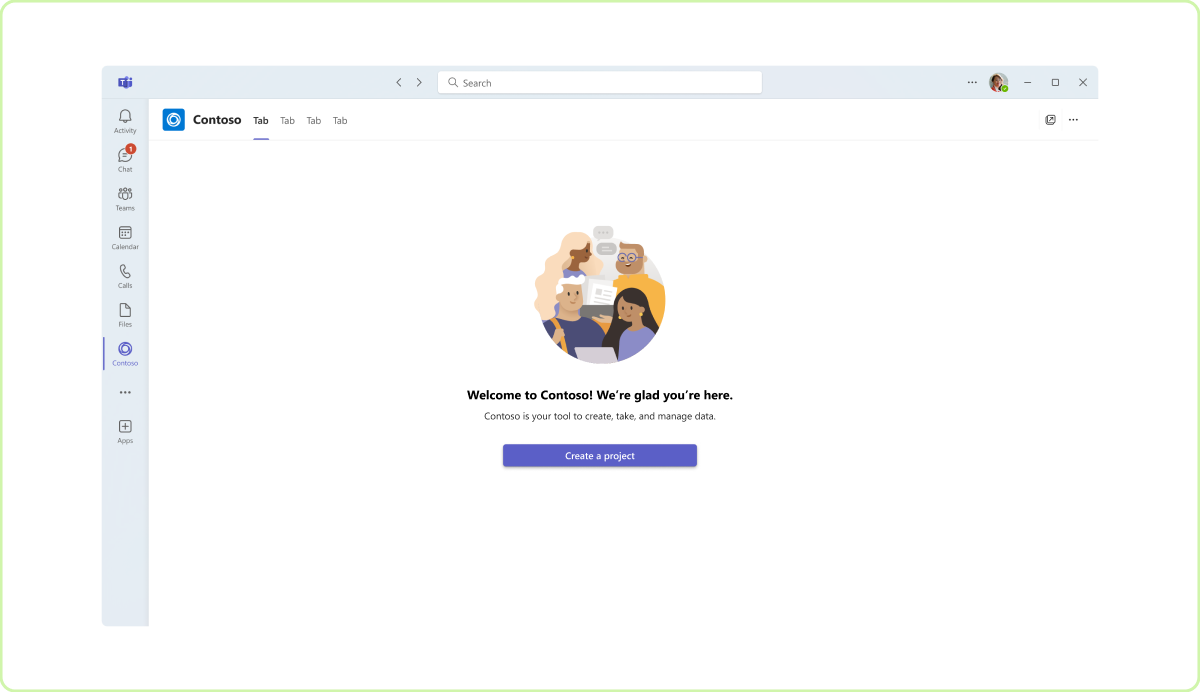Go to Teams in the sidebar
Screen dimensions: 1200x693
(x=125, y=198)
